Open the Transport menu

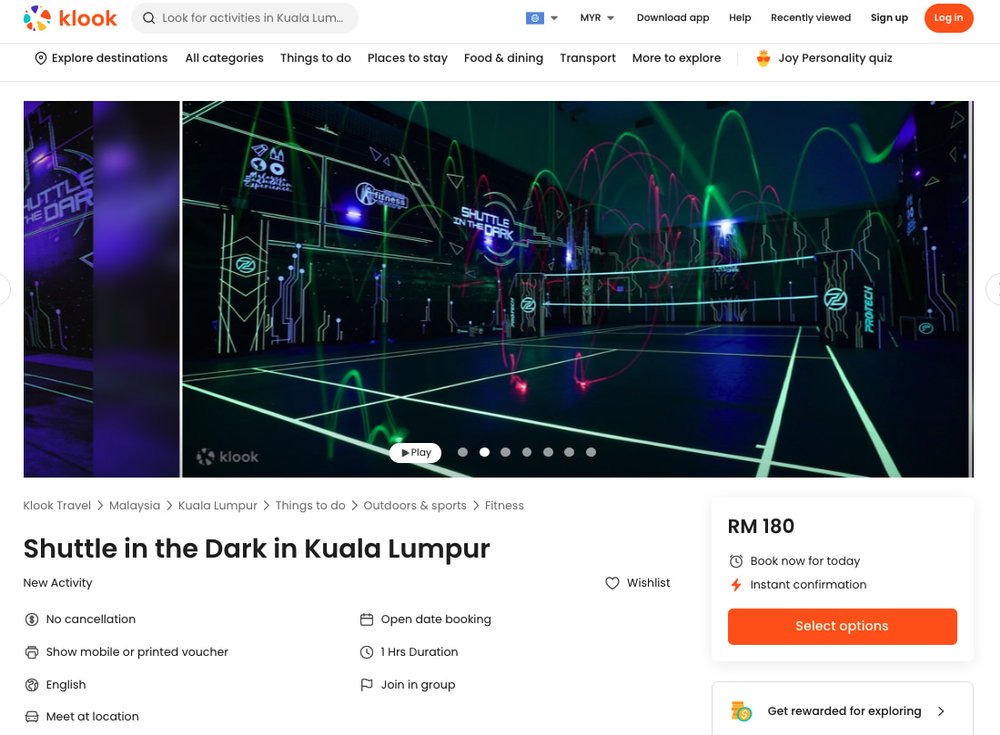587,58
